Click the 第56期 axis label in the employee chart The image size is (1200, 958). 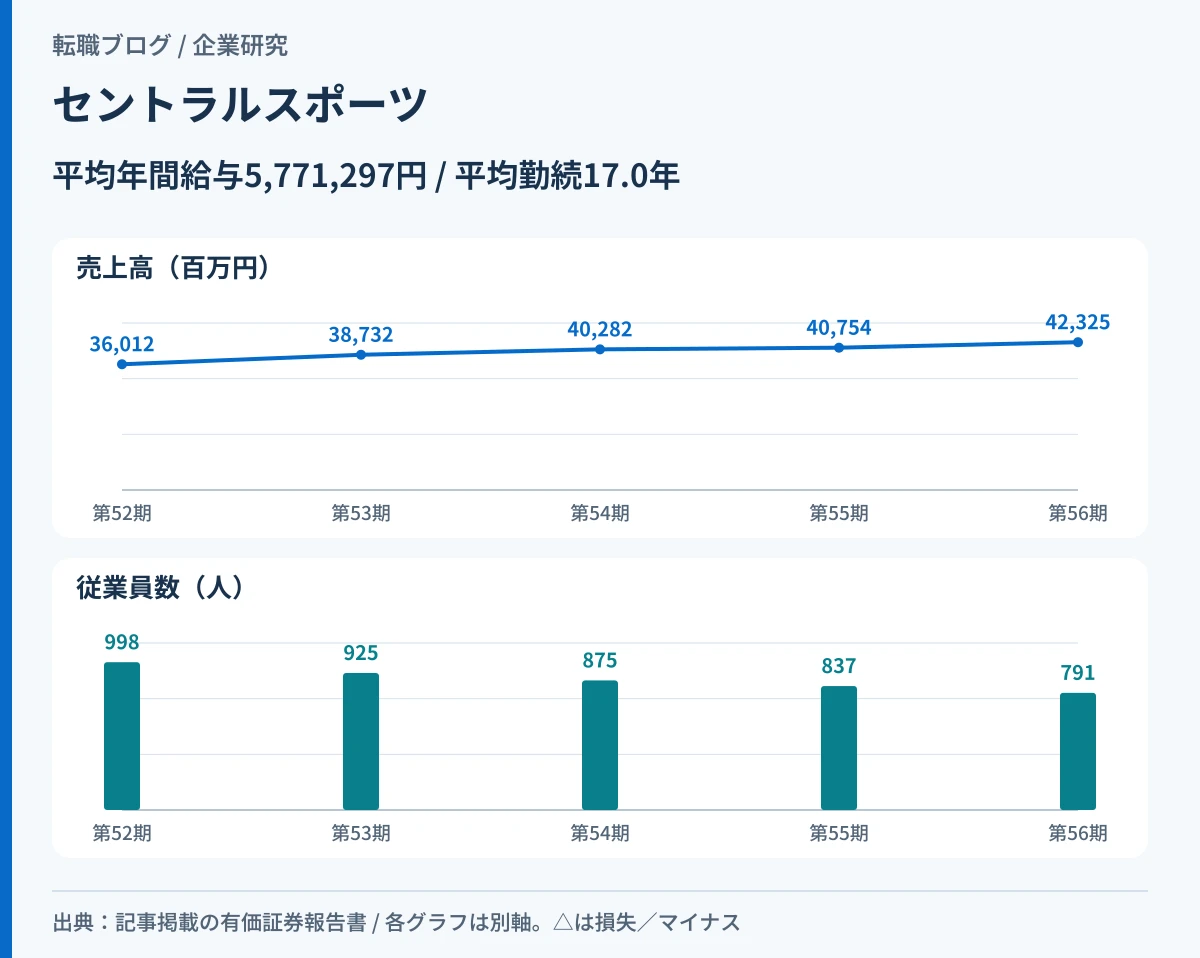coord(1078,834)
